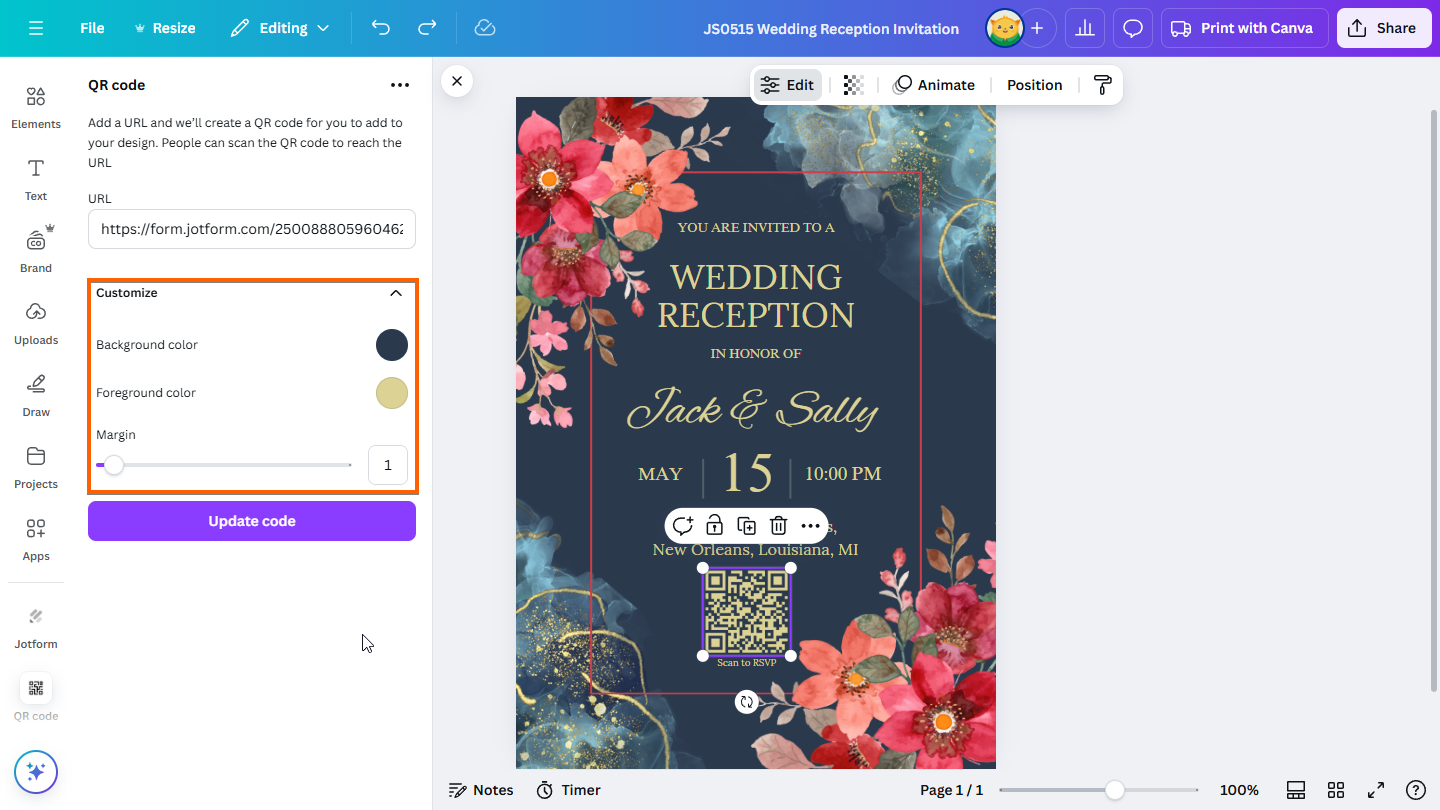This screenshot has height=810, width=1440.
Task: Collapse the Customize section
Action: (396, 293)
